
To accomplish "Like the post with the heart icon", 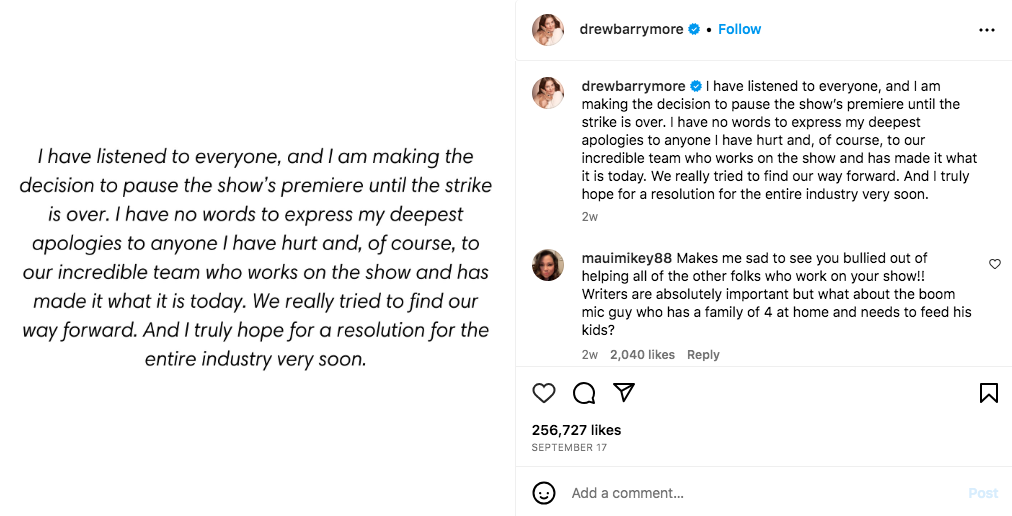I will (x=544, y=393).
